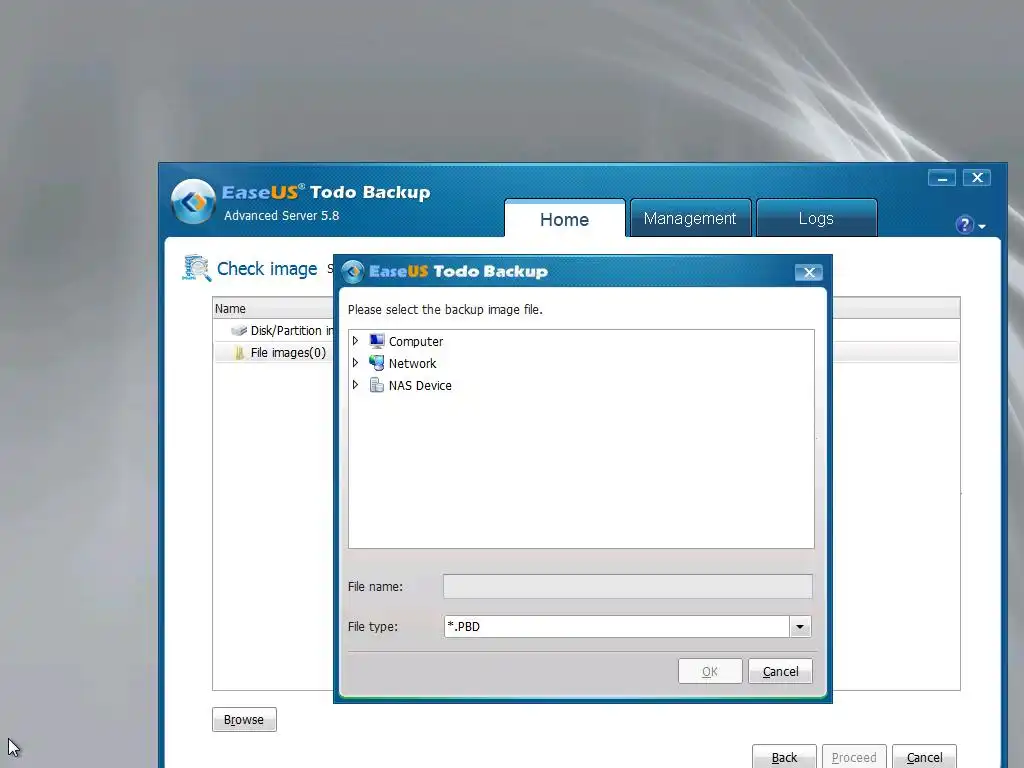Select the Network tree item label
The height and width of the screenshot is (768, 1024).
pos(412,364)
